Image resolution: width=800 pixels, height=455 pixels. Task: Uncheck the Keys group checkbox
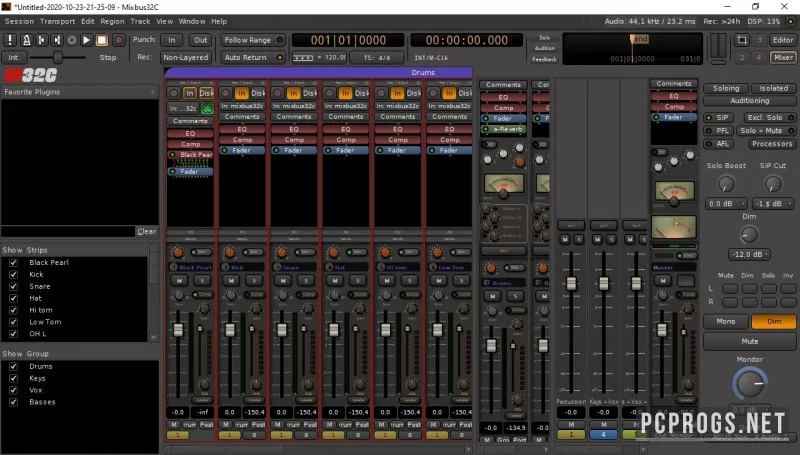click(13, 378)
